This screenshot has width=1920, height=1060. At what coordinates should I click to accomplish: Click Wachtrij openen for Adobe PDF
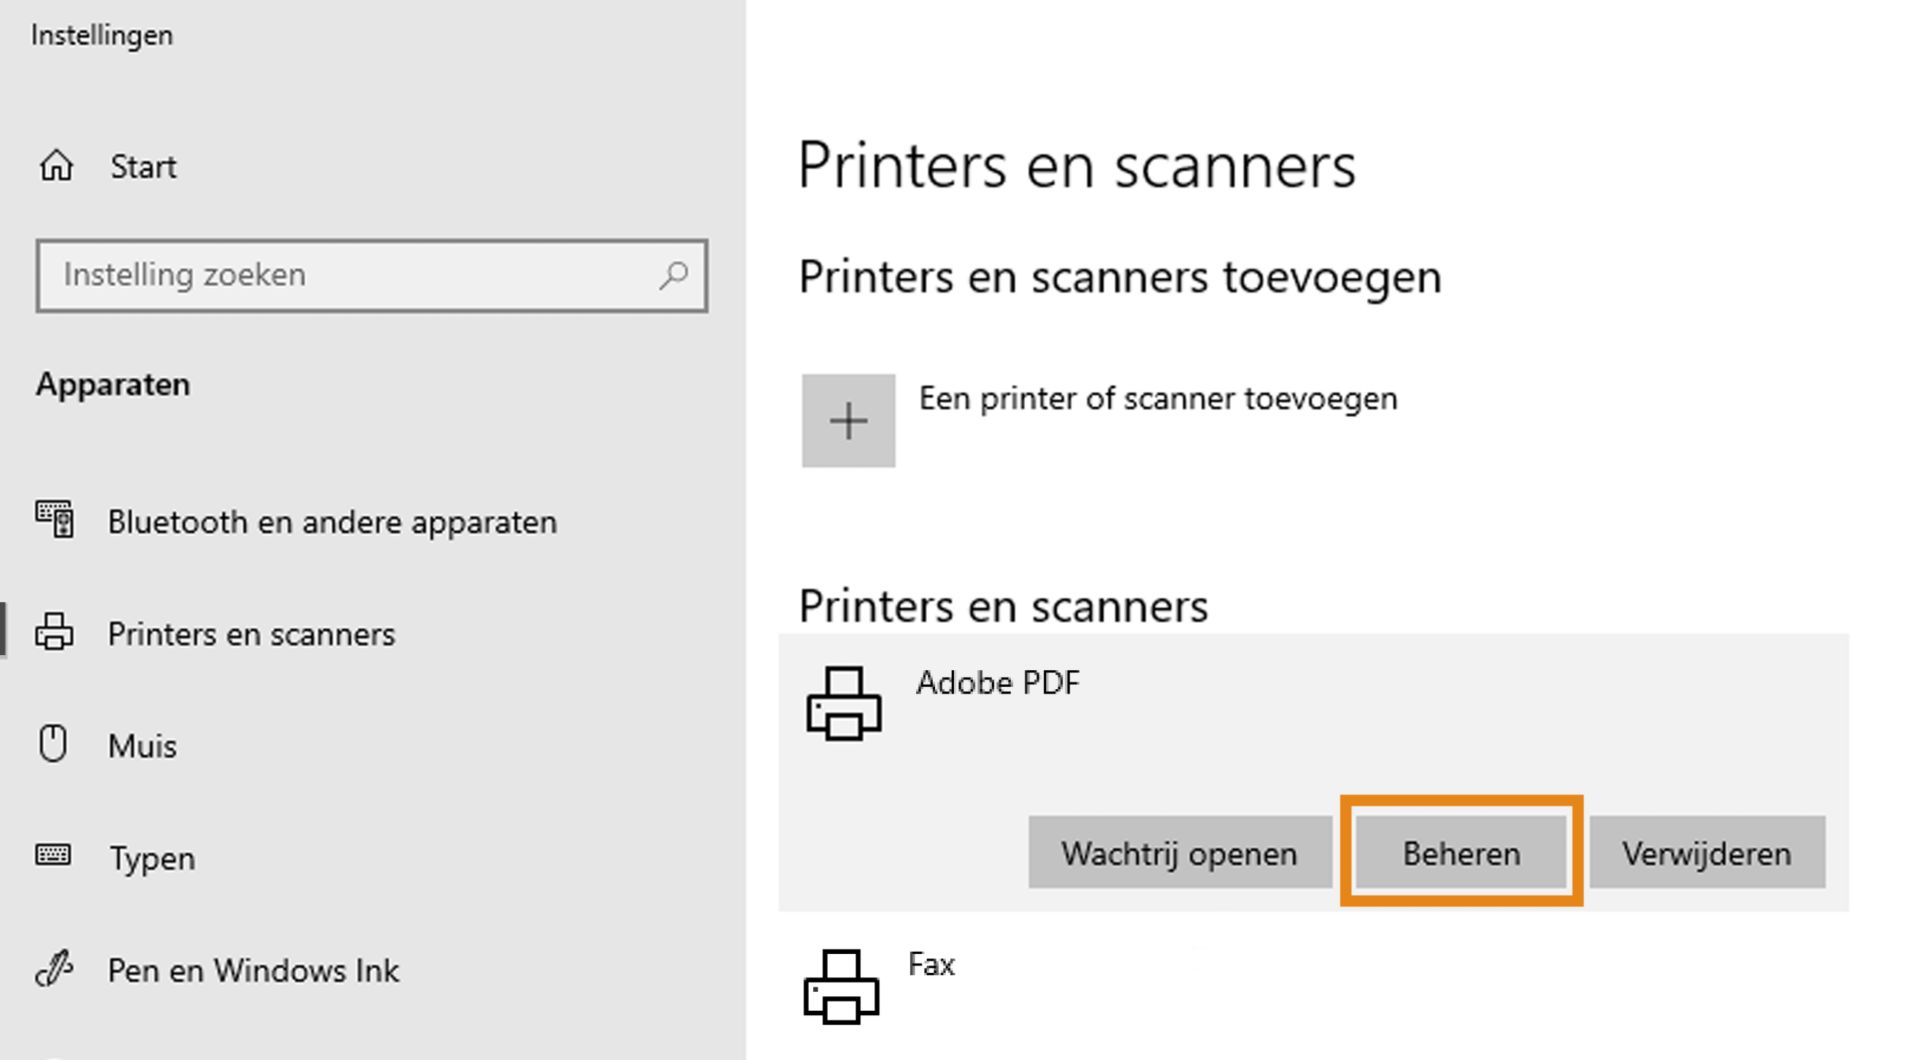point(1179,853)
